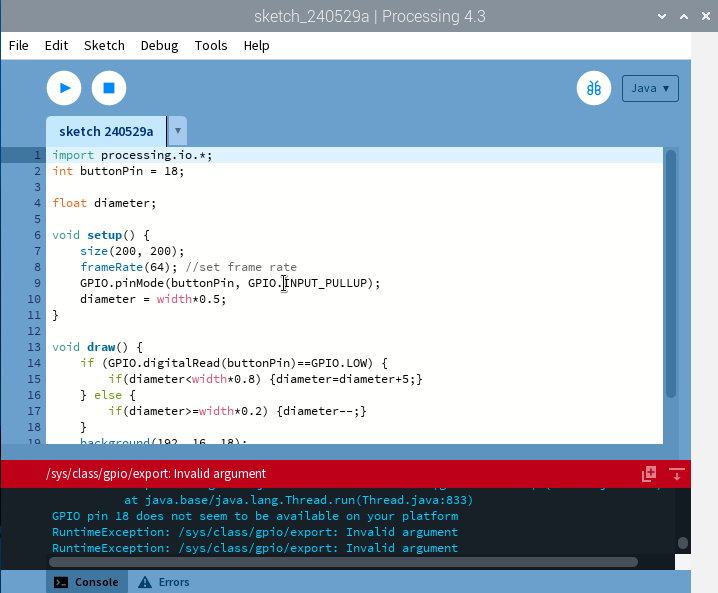718x593 pixels.
Task: Place cursor on the frameRate(64) line
Action: click(188, 267)
